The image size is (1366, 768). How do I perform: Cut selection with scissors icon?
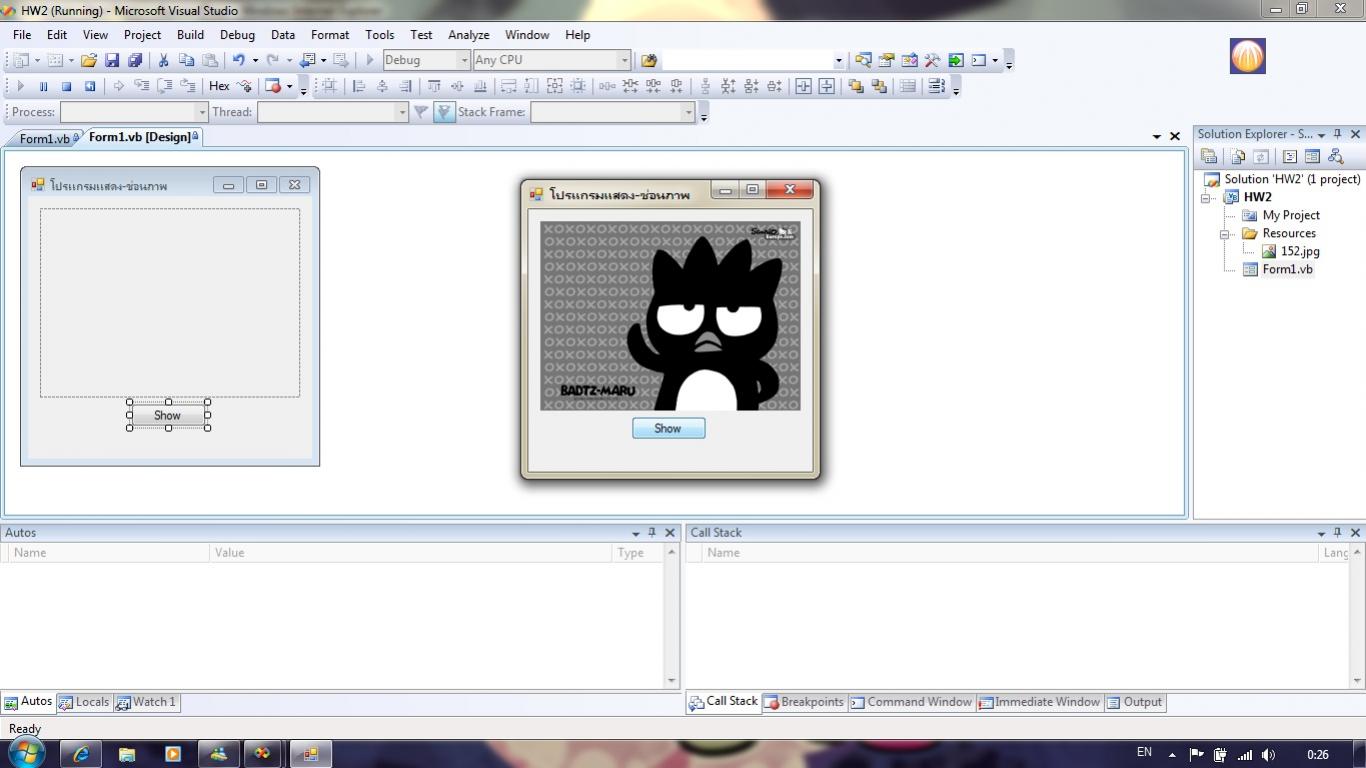click(x=163, y=60)
